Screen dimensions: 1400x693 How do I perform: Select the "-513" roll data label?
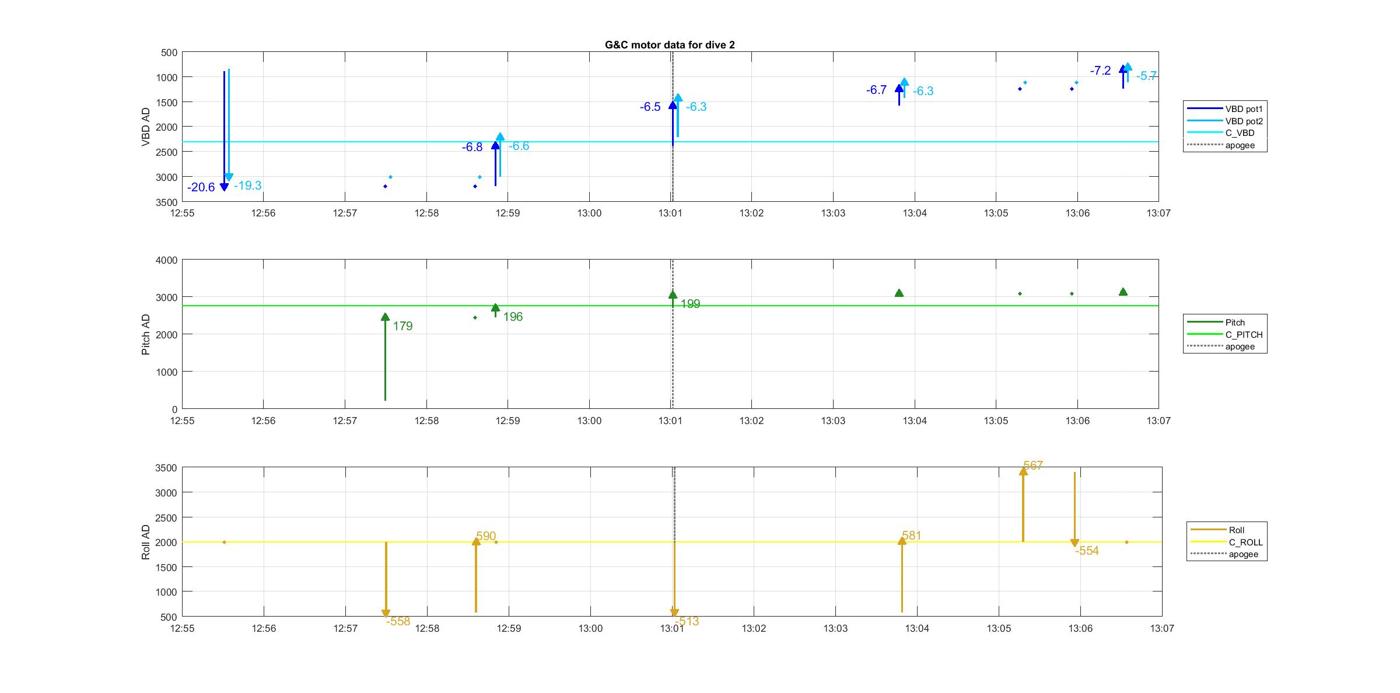pos(687,621)
